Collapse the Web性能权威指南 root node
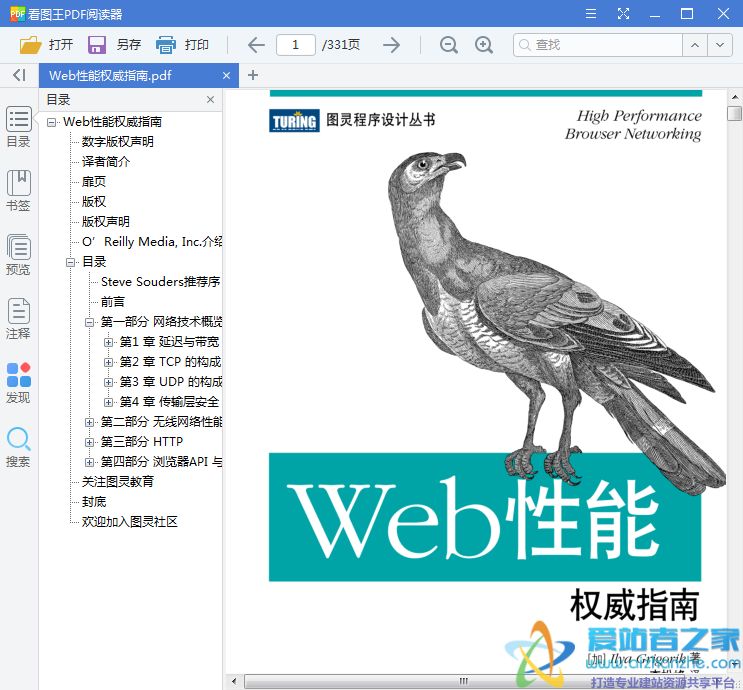 point(51,122)
